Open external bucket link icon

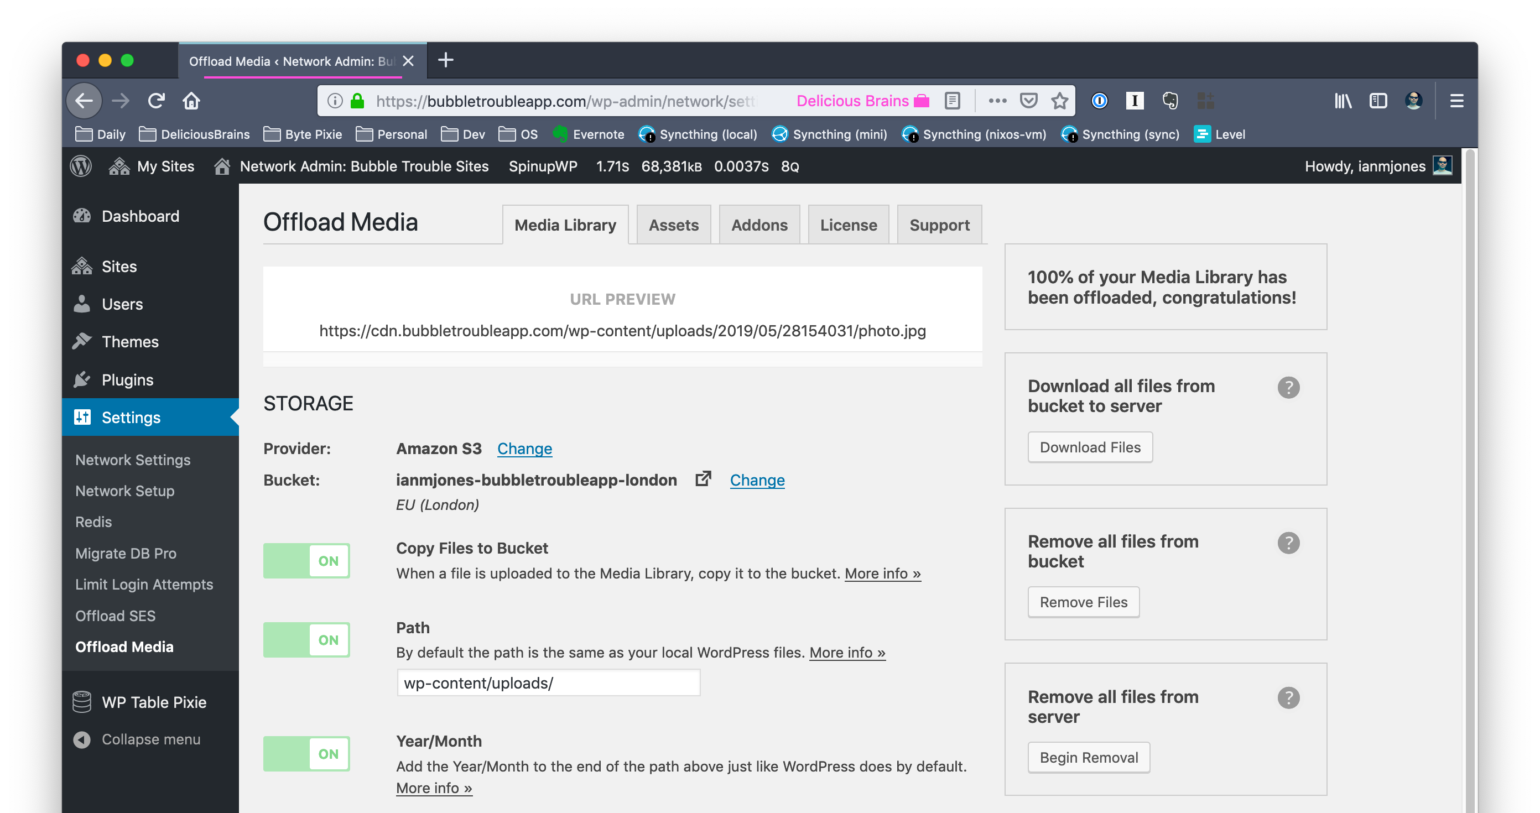coord(703,479)
